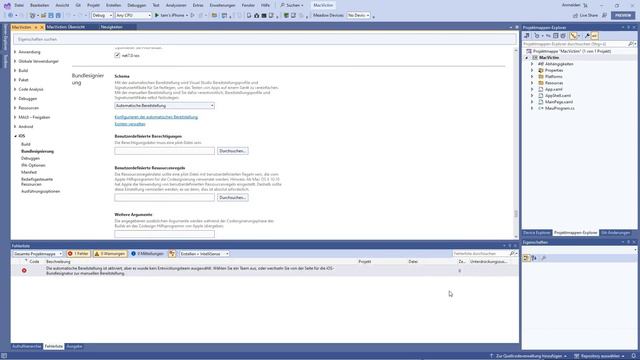Image resolution: width=640 pixels, height=360 pixels.
Task: Select MauiProgram.cs in Projektmappen-Explorer
Action: pos(560,109)
